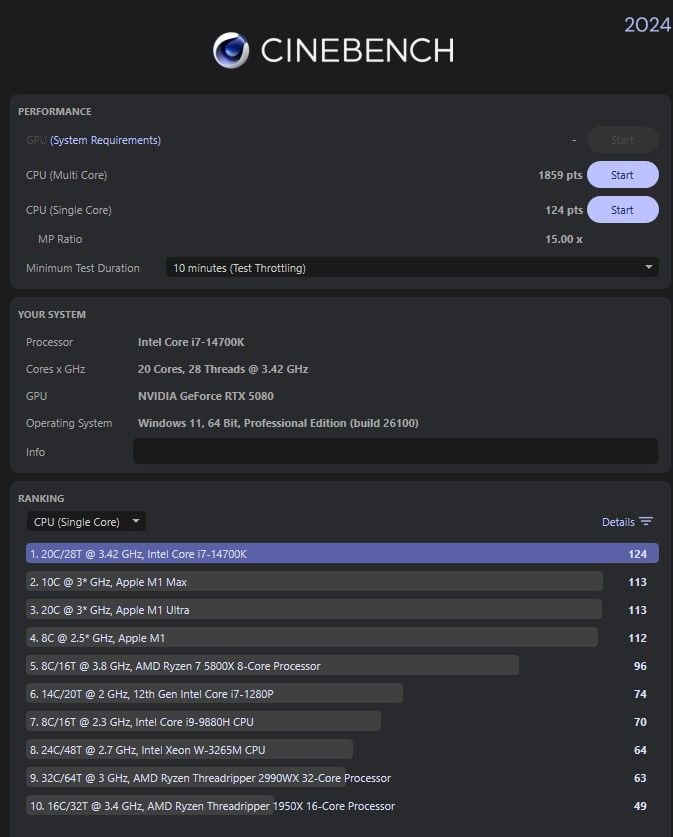Image resolution: width=673 pixels, height=837 pixels.
Task: Select ranking row AMD Ryzen 7 5800X
Action: 342,666
